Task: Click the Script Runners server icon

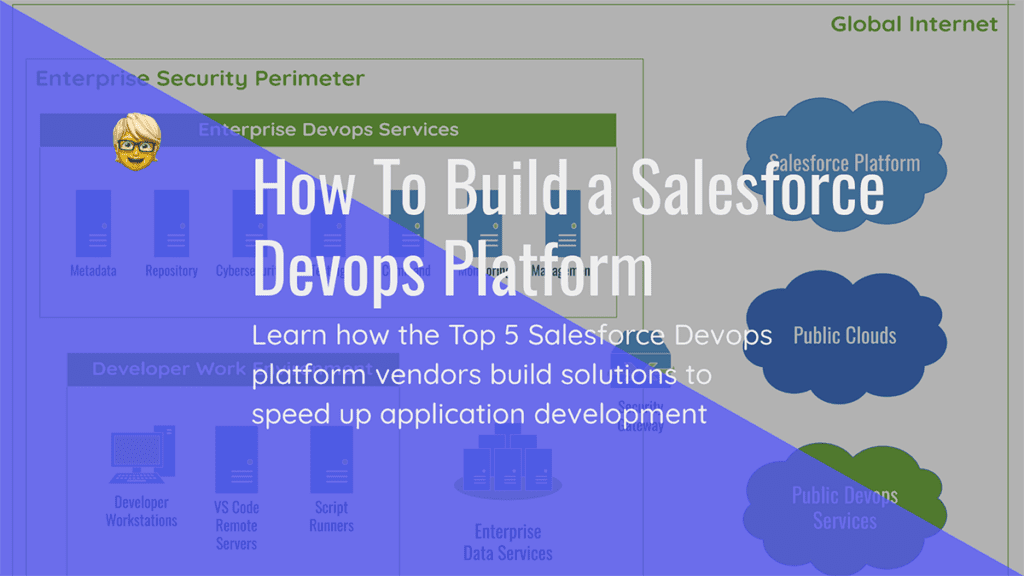Action: 332,460
